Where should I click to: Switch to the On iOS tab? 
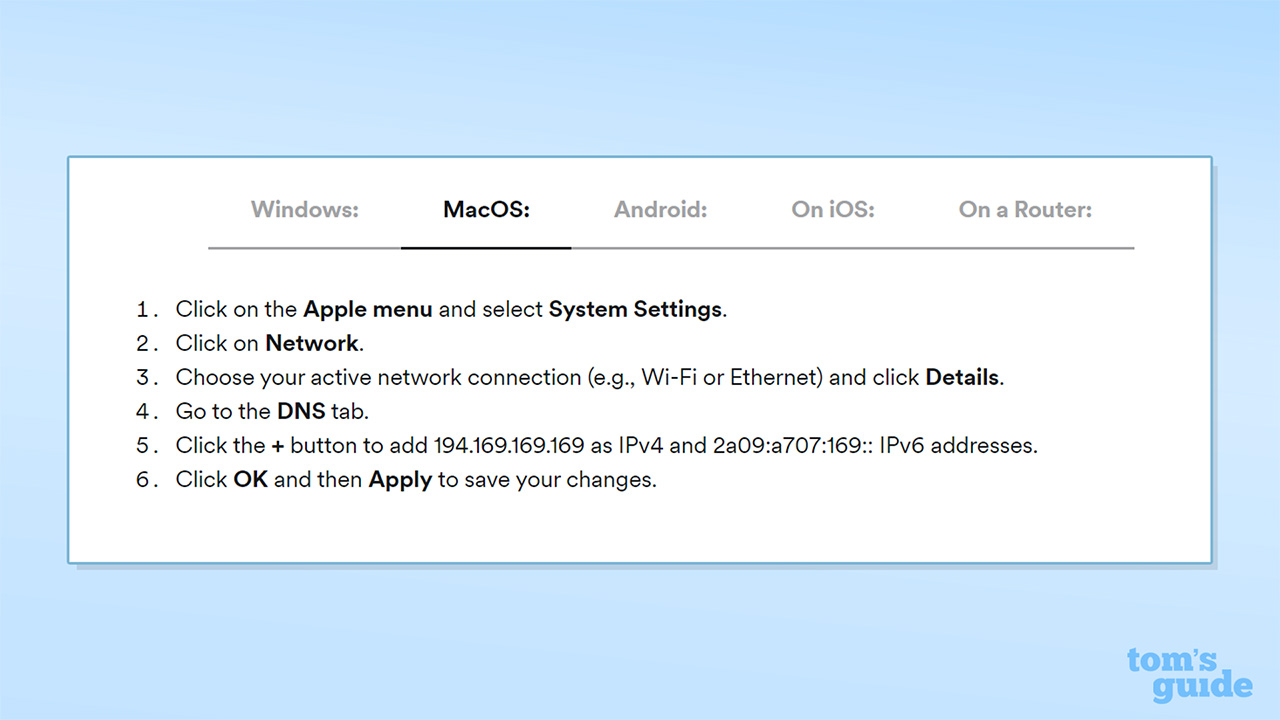click(833, 210)
